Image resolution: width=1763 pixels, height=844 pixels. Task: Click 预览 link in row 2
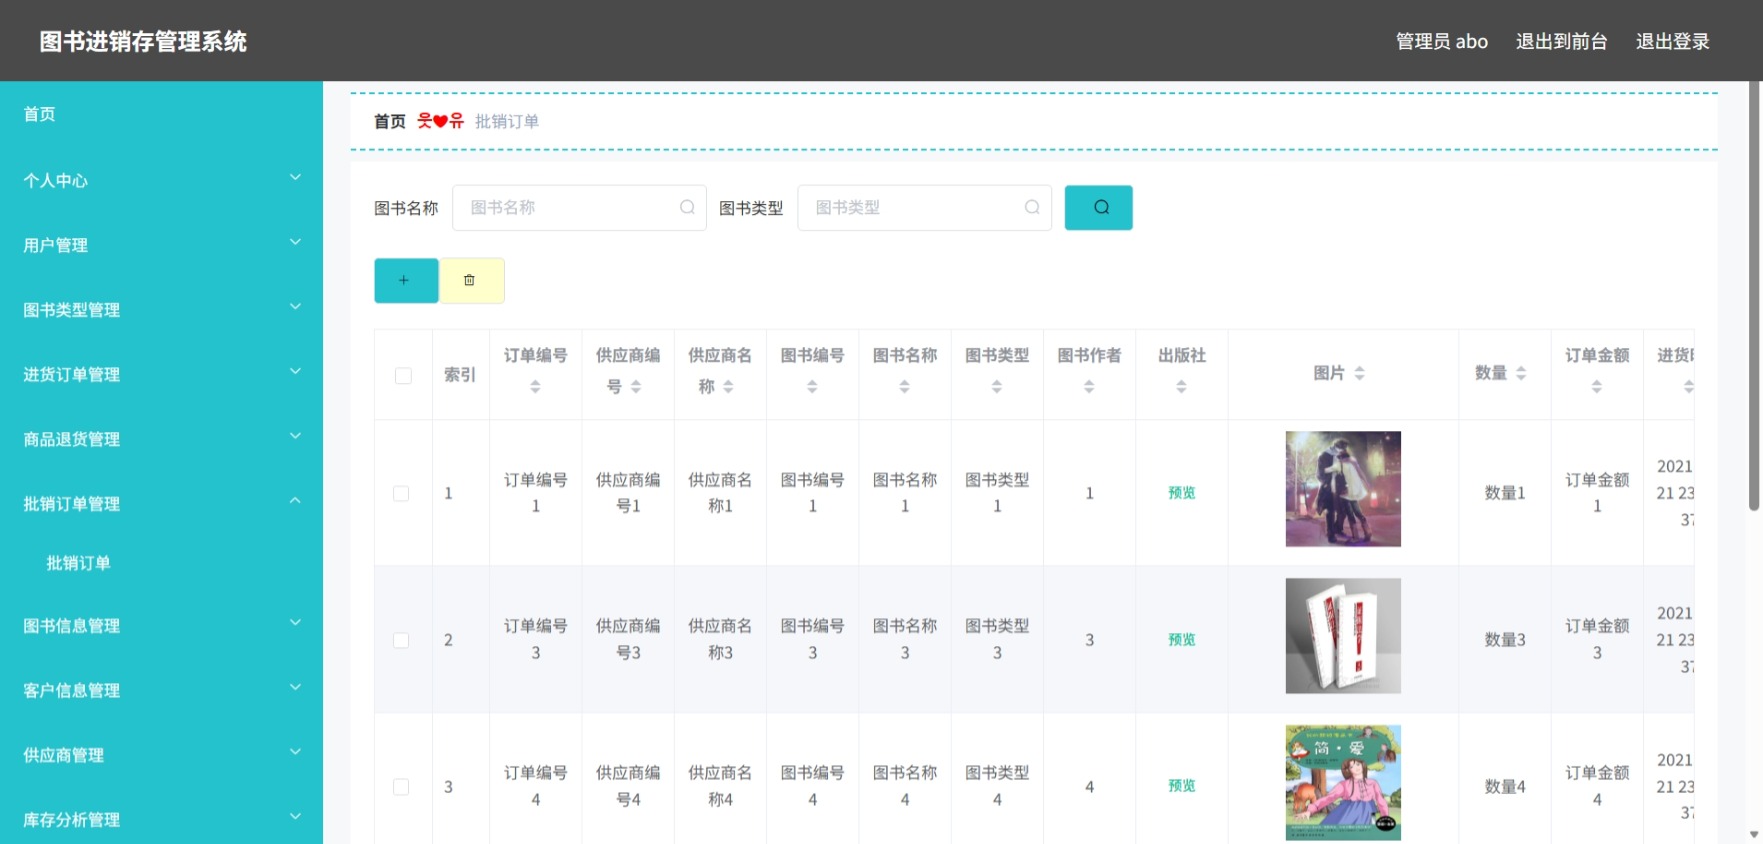pos(1181,639)
